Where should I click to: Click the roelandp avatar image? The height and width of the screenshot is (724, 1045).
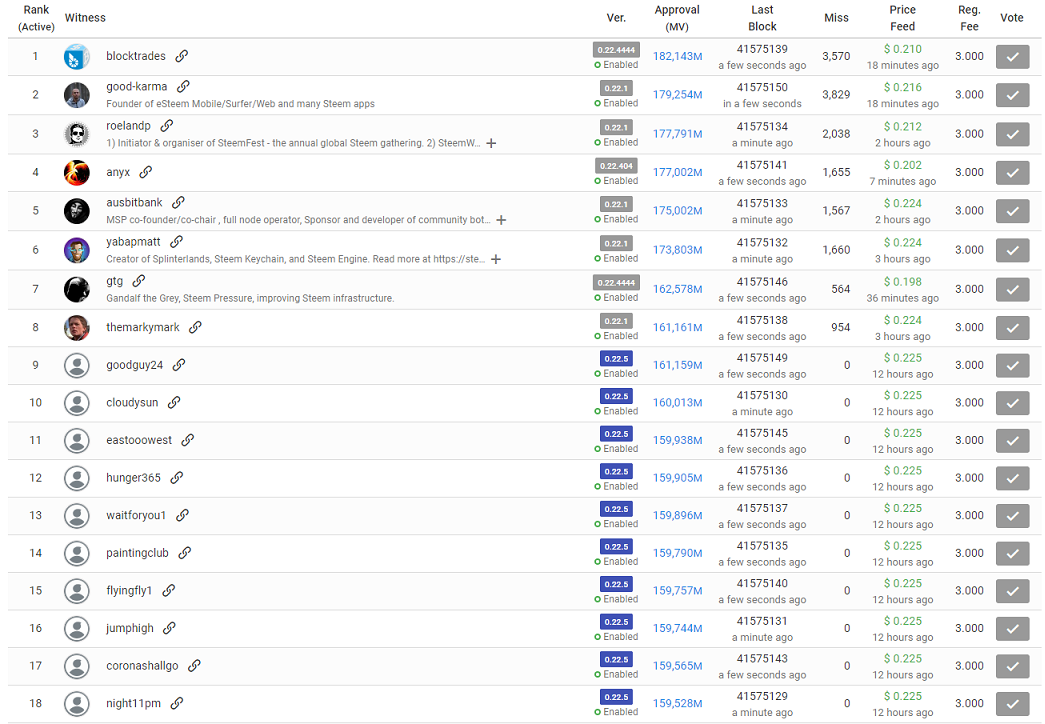[77, 134]
